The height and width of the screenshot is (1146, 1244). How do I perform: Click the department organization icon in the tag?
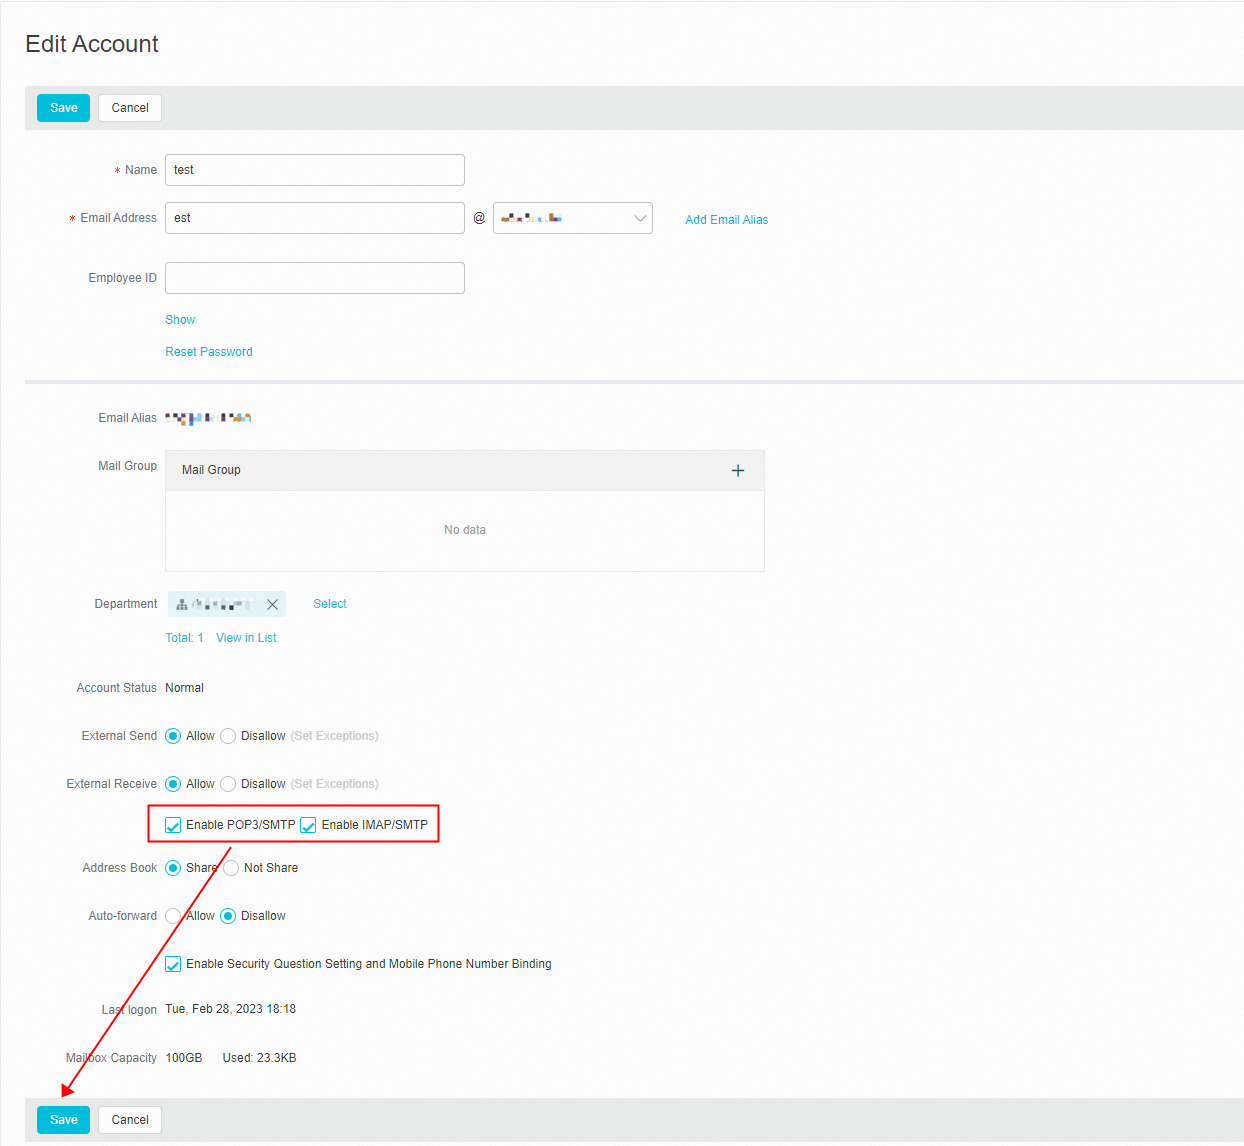[x=182, y=604]
